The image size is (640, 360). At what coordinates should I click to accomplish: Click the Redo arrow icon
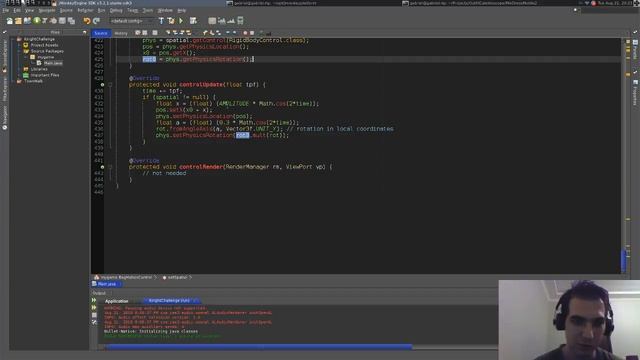96,21
